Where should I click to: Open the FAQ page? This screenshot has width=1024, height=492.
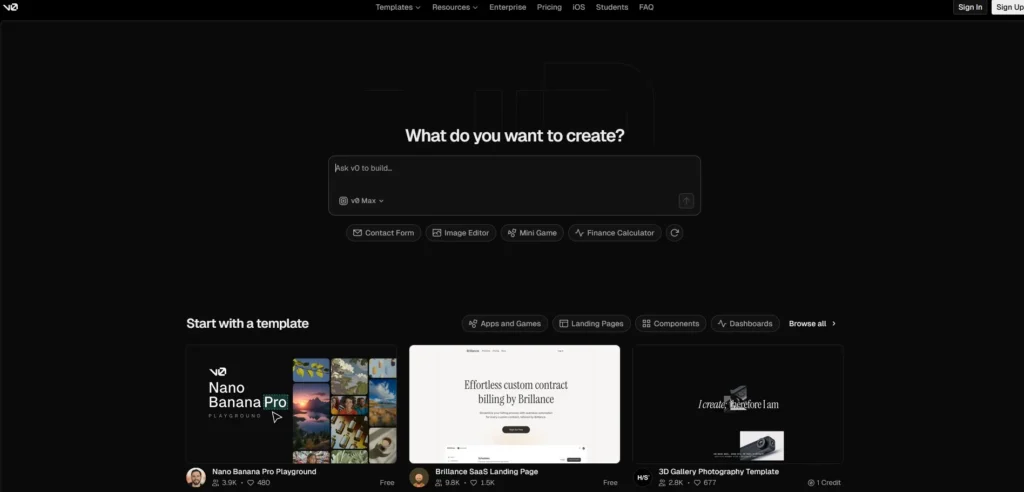(x=646, y=7)
